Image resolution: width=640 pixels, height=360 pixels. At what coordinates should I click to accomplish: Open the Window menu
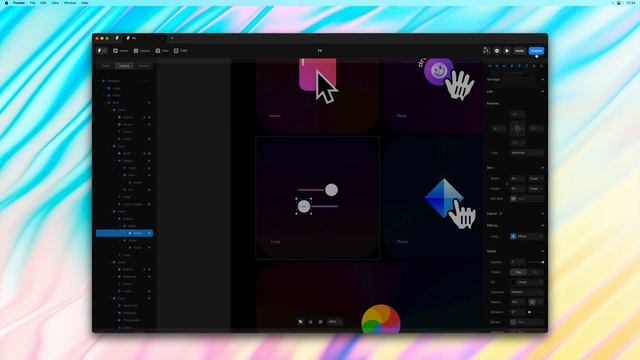[70, 2]
